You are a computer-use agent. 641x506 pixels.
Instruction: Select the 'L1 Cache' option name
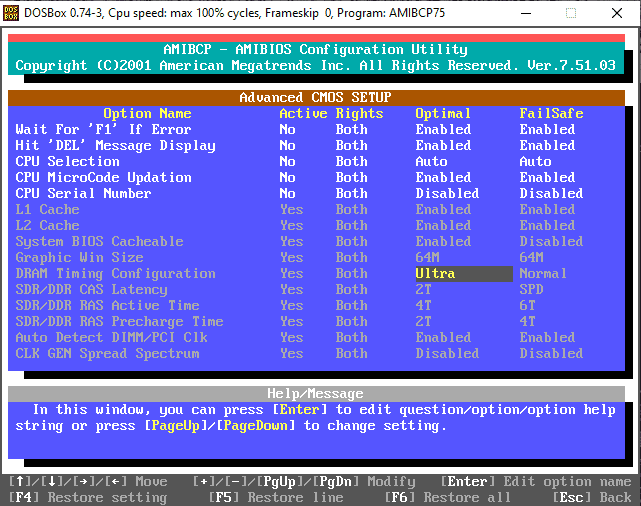pos(47,209)
